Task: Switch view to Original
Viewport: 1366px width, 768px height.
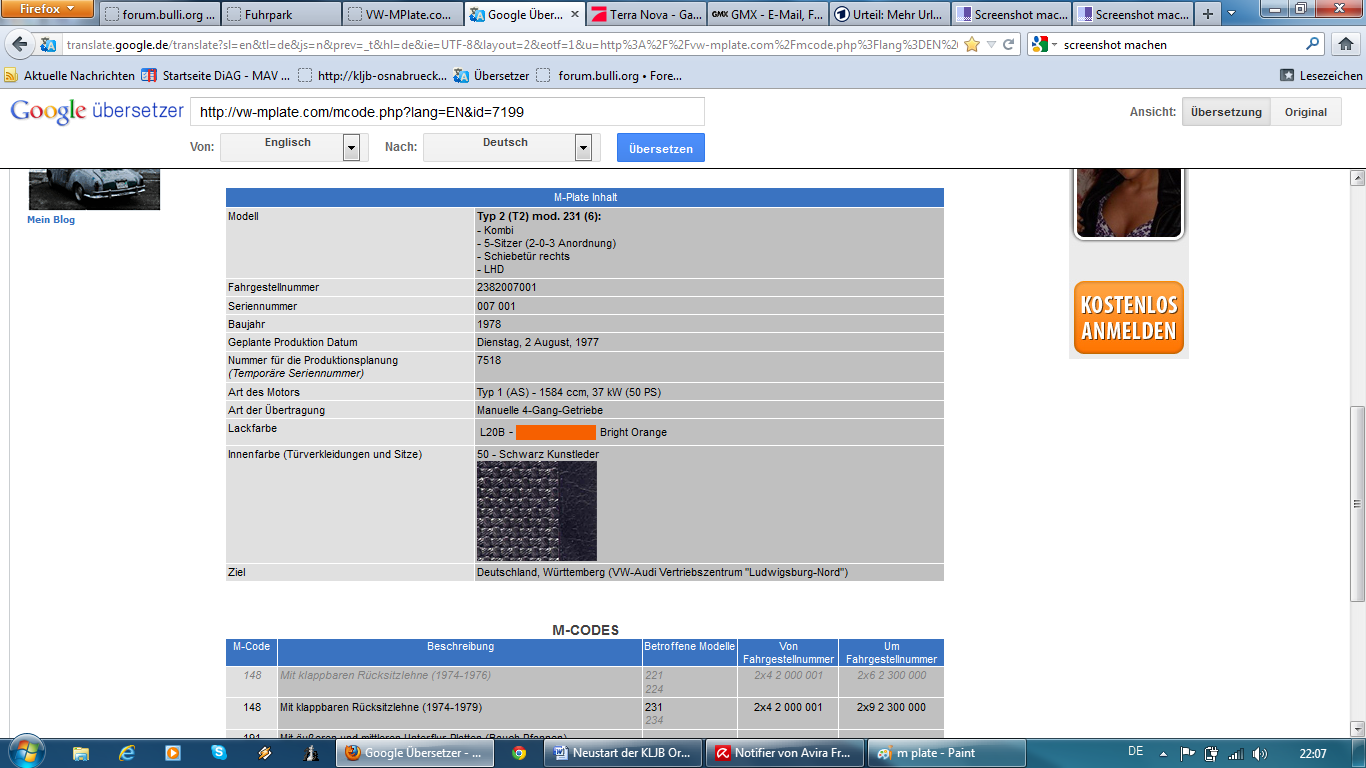Action: [1305, 112]
